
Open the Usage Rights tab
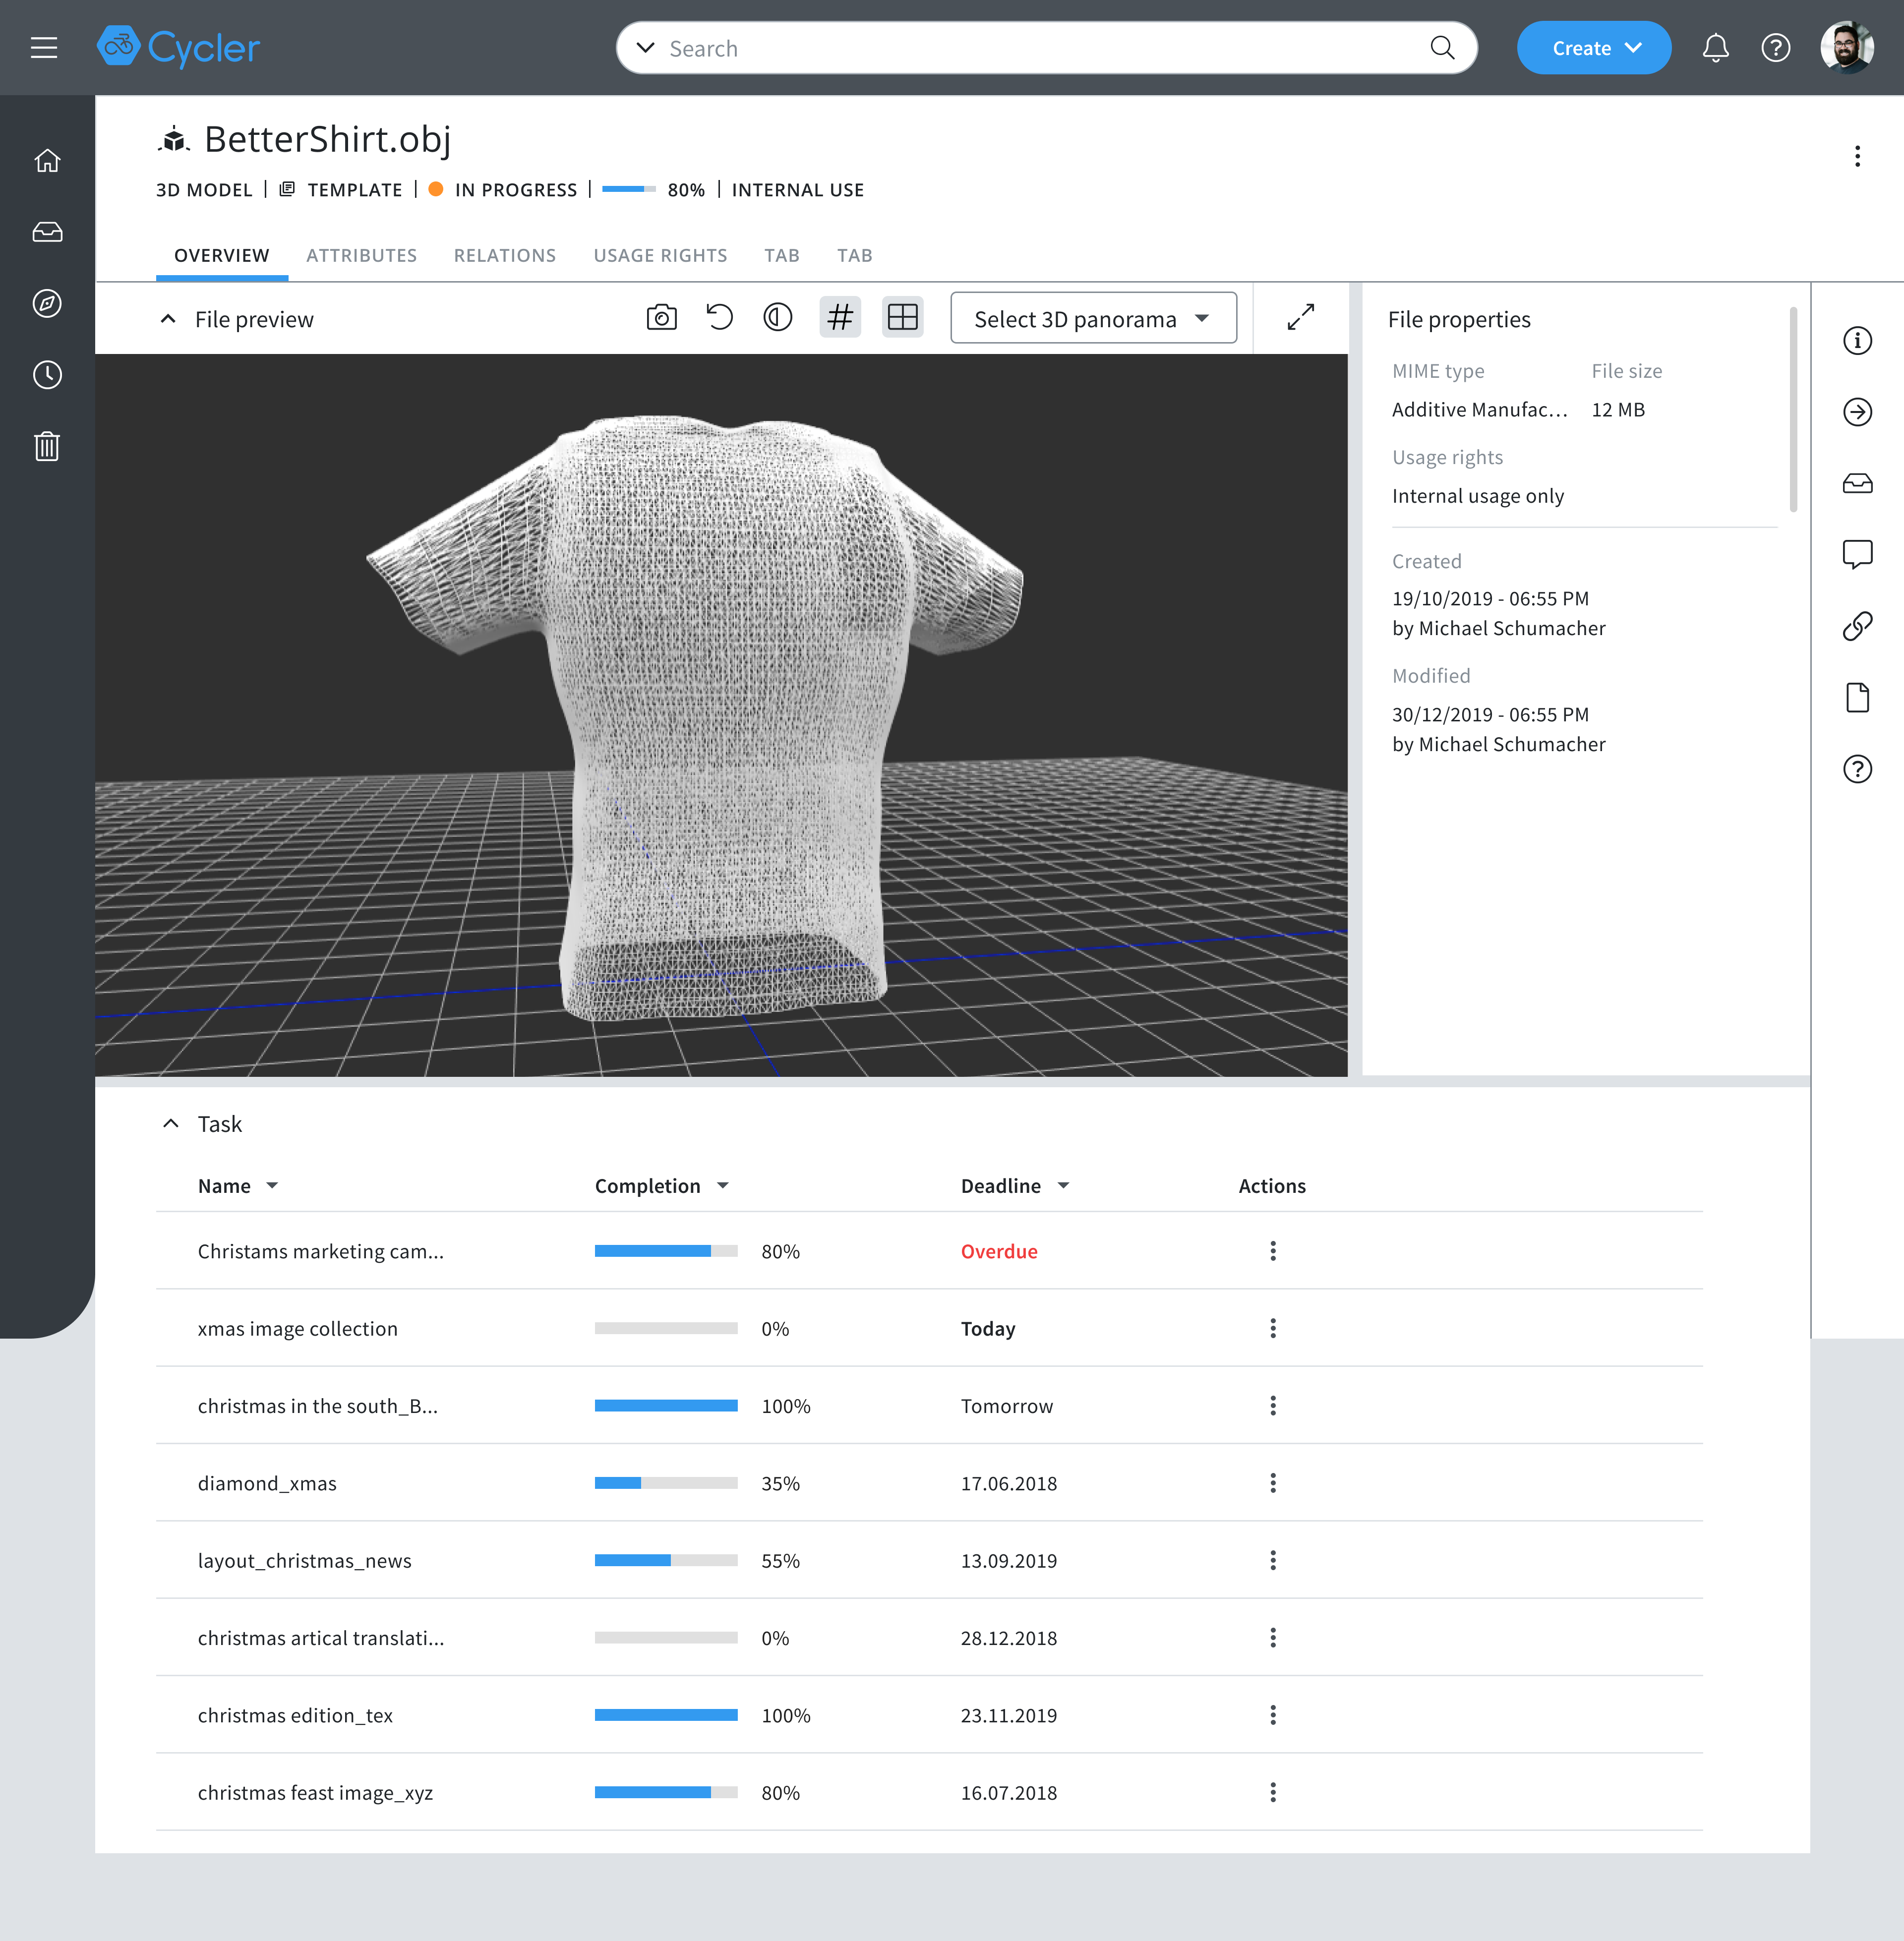(x=660, y=255)
